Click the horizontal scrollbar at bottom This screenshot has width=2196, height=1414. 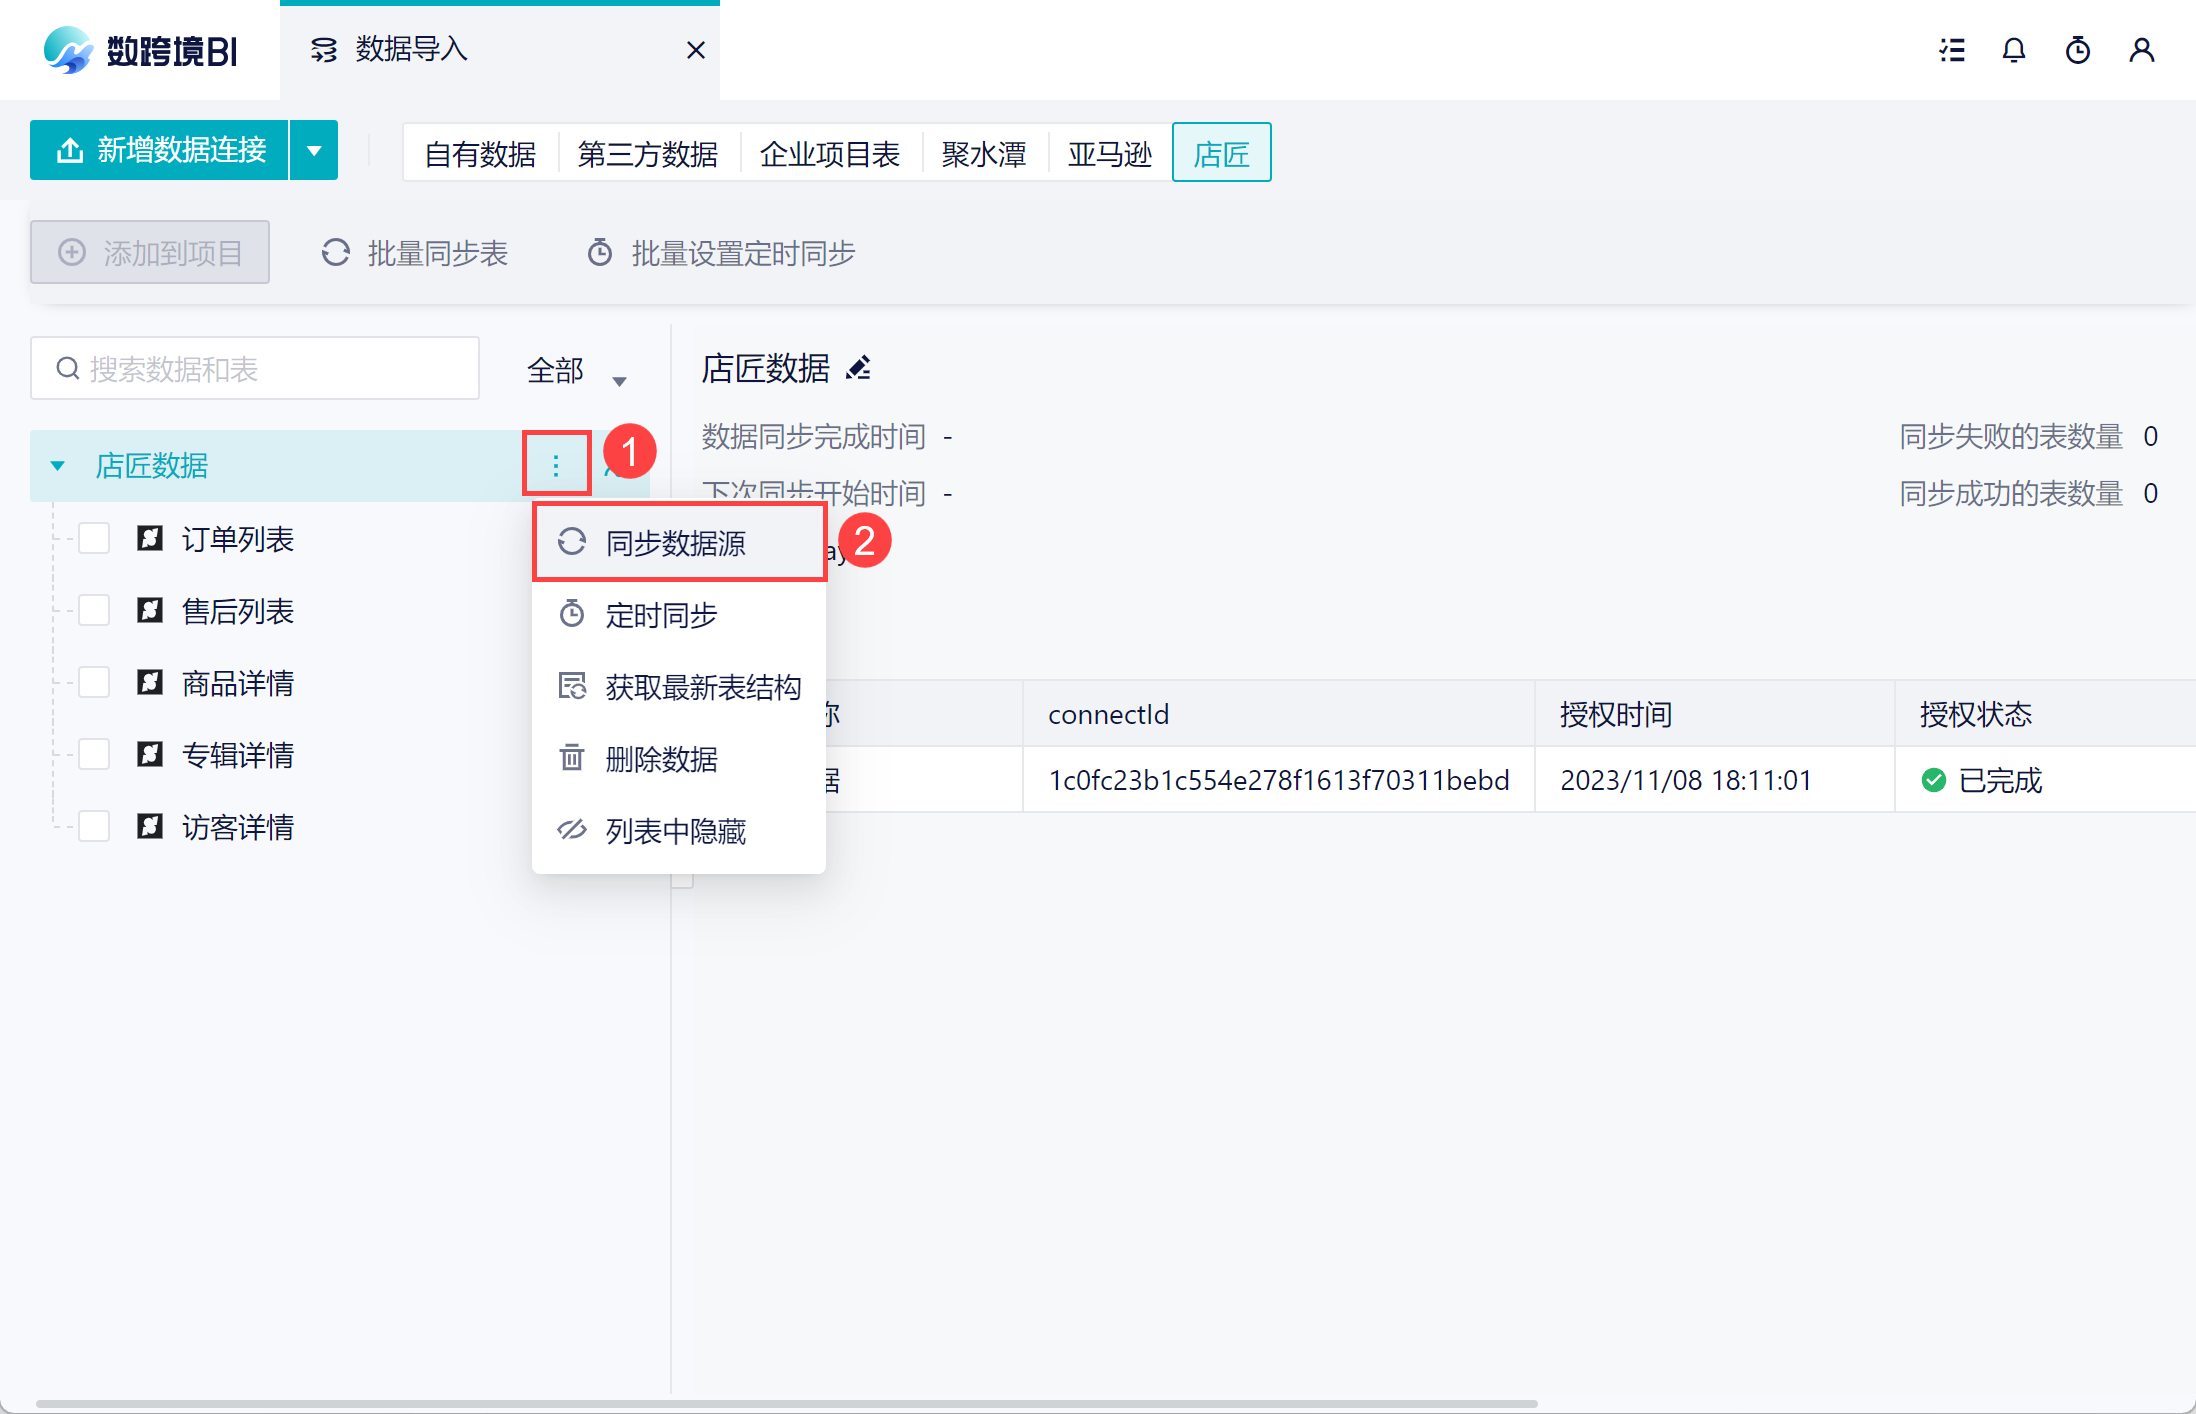(x=786, y=1403)
